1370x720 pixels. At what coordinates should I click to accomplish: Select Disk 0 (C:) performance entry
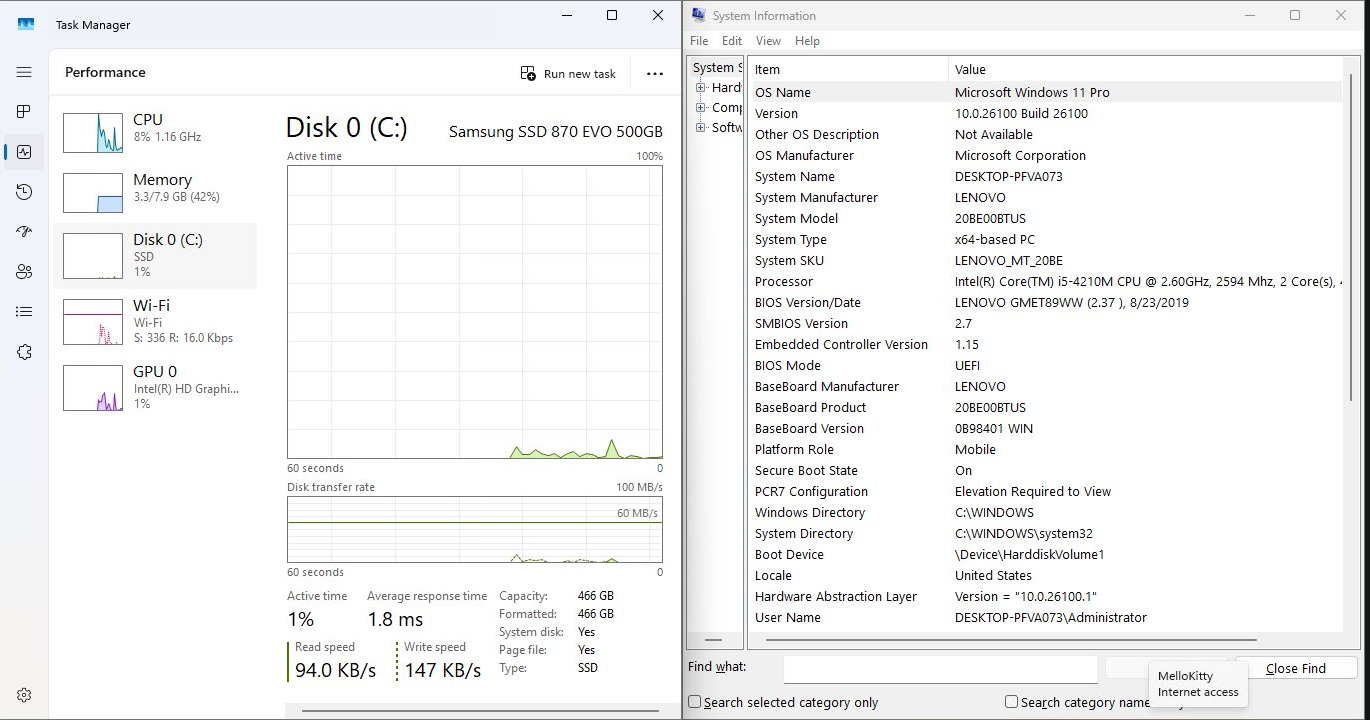coord(155,255)
